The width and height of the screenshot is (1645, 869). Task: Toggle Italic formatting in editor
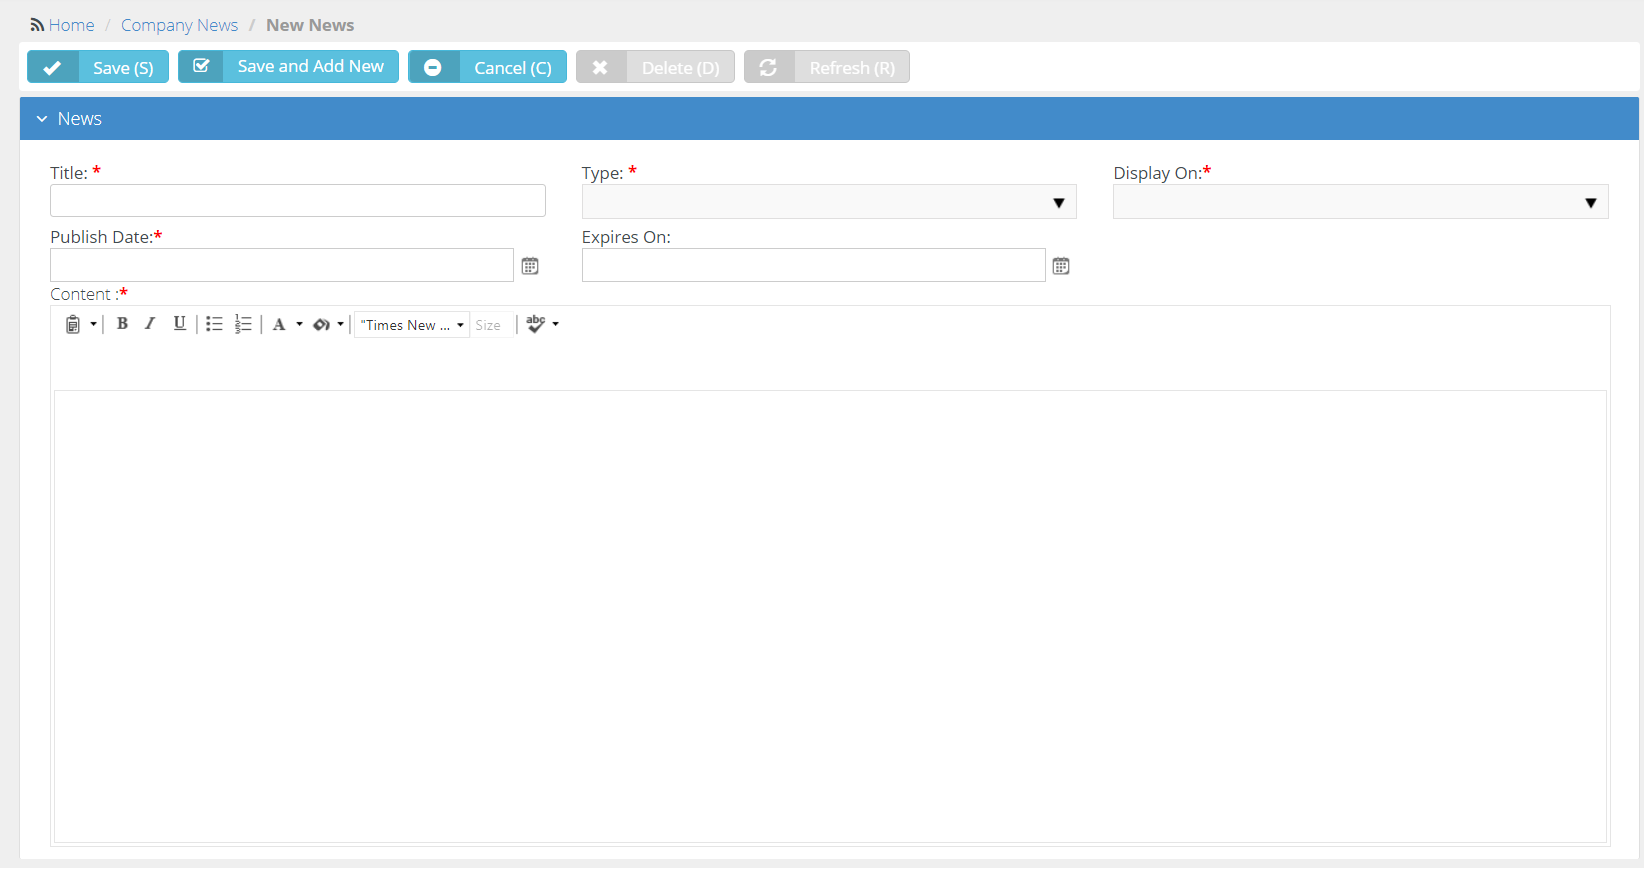[x=150, y=324]
